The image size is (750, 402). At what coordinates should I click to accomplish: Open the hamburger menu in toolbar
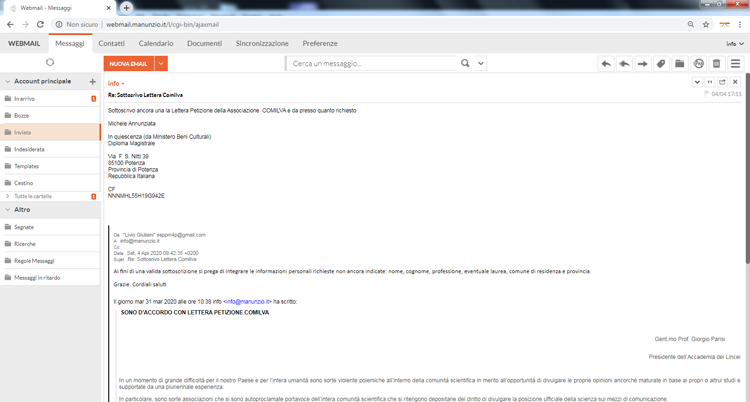tap(736, 64)
